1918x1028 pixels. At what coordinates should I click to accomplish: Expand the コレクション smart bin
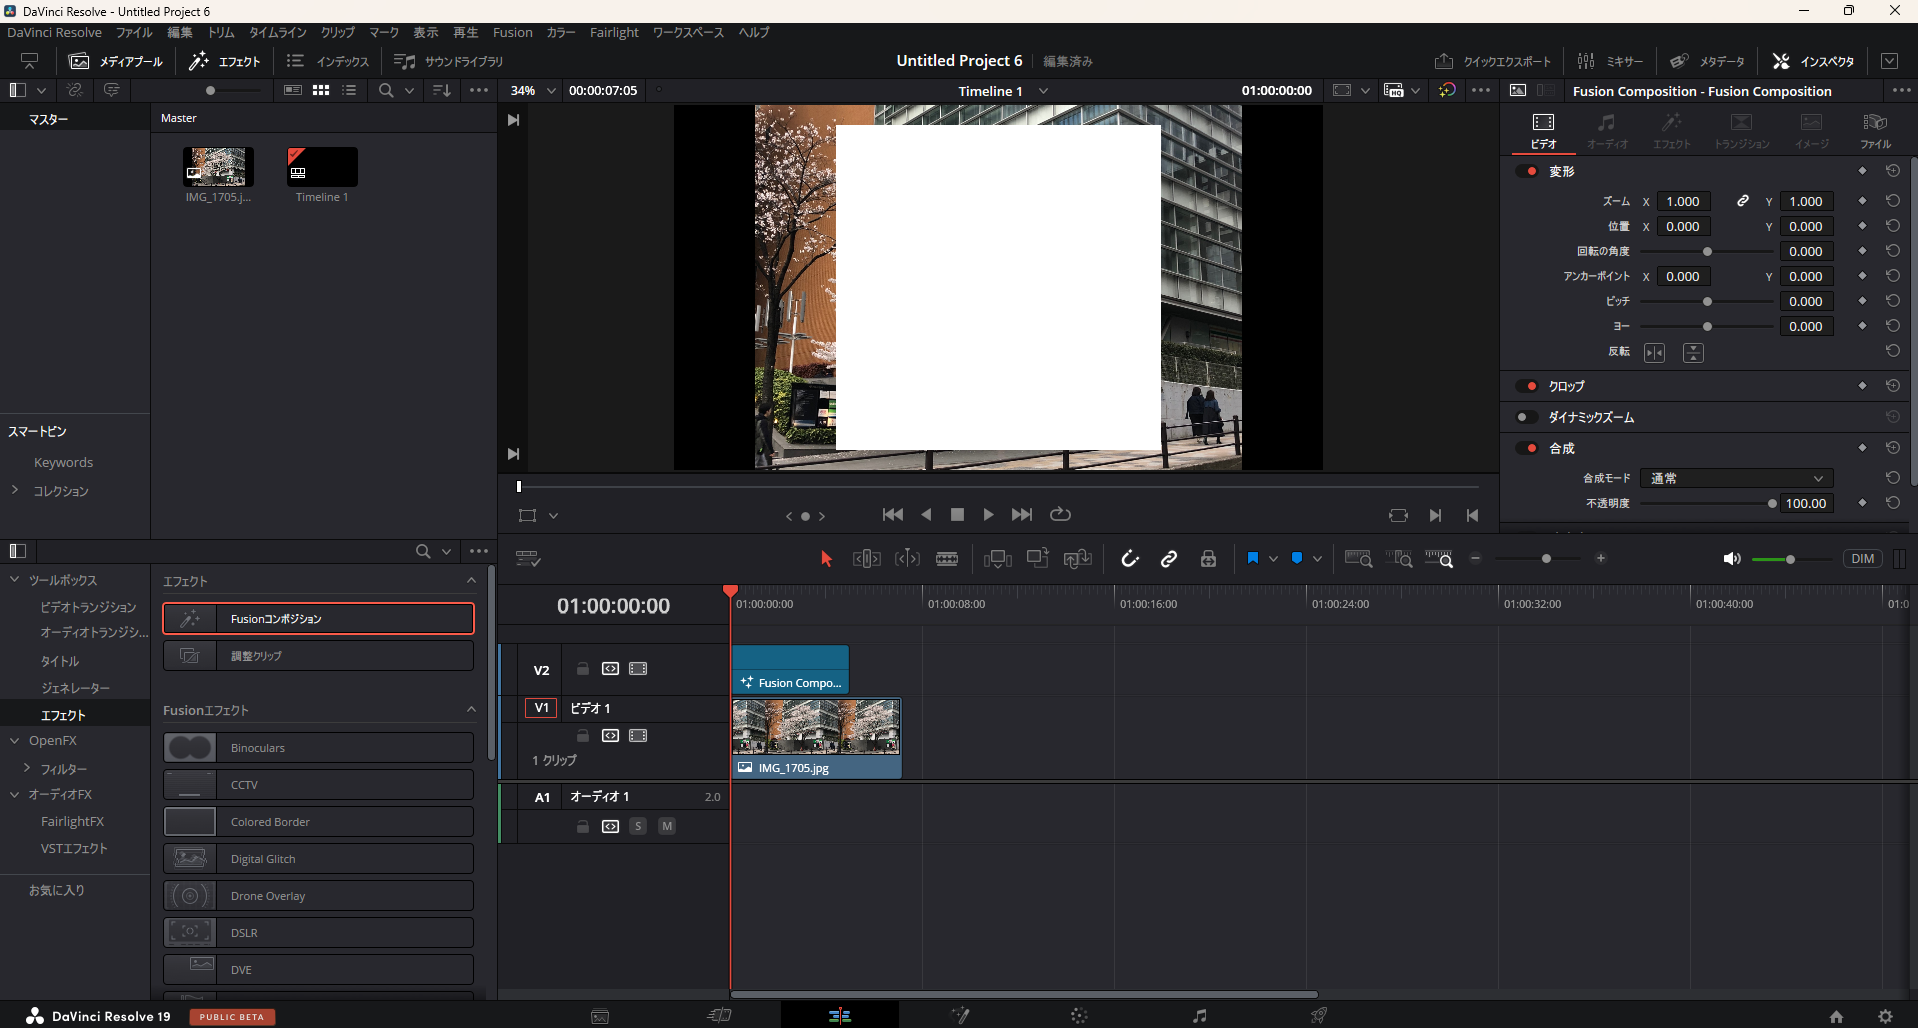[x=15, y=490]
